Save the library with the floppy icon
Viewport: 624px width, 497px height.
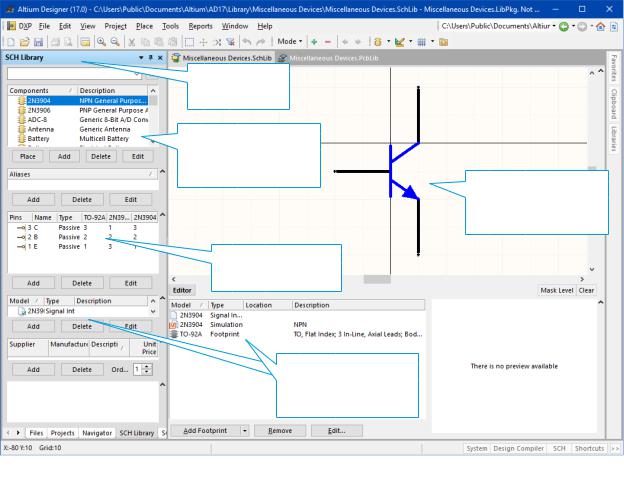38,42
